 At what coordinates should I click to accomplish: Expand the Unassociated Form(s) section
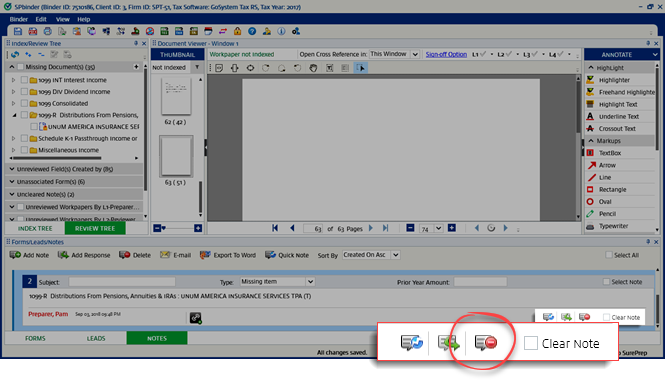pyautogui.click(x=12, y=182)
